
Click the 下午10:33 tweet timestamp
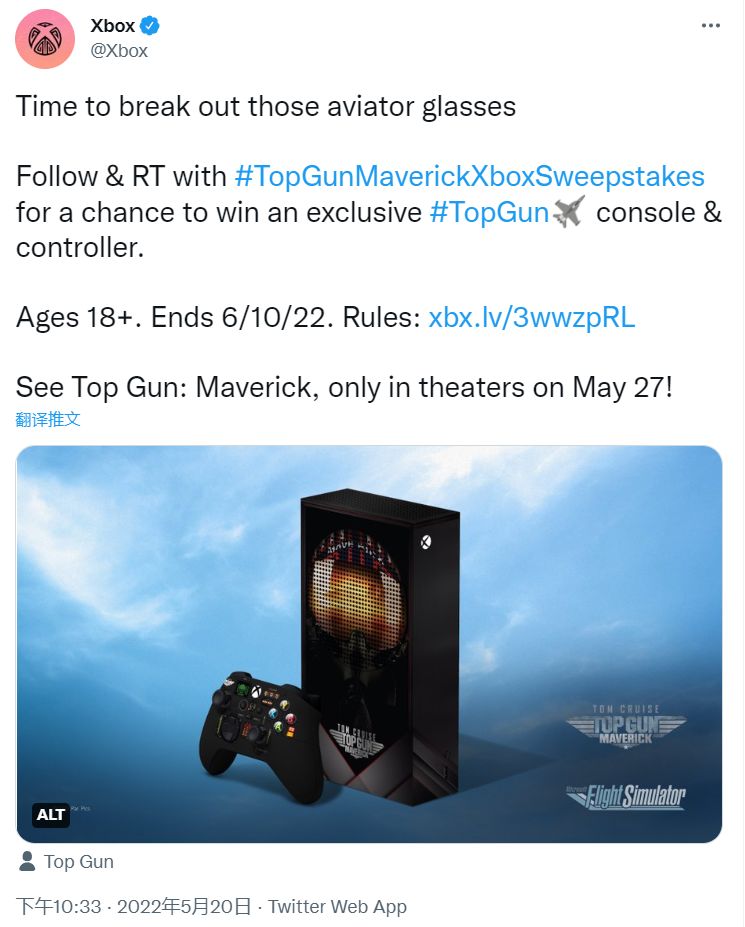(x=59, y=906)
